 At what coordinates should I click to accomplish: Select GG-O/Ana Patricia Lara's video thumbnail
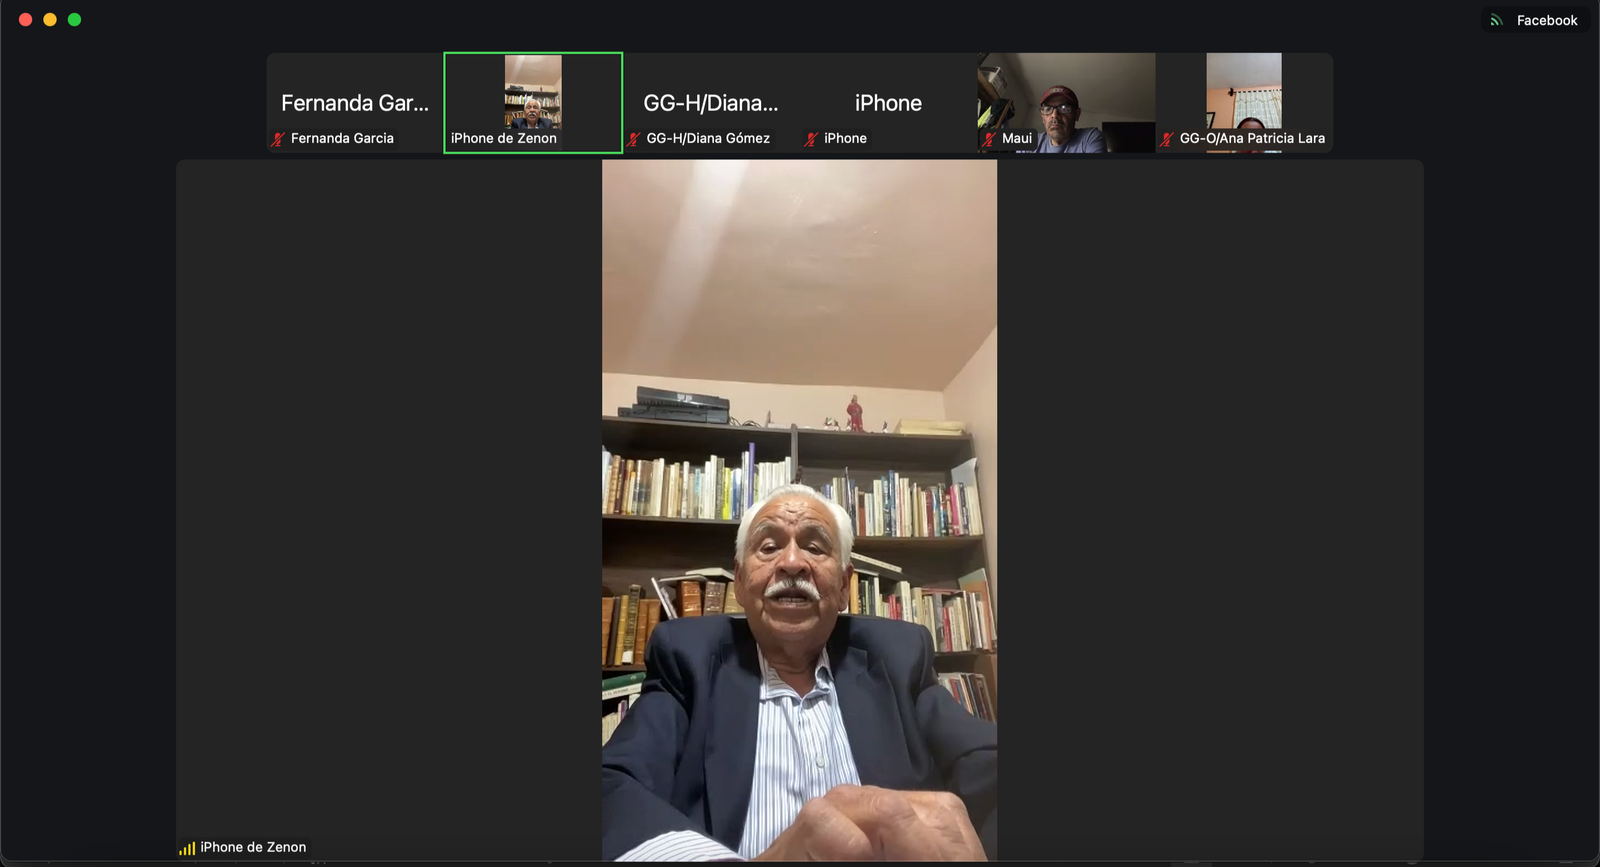pos(1244,103)
